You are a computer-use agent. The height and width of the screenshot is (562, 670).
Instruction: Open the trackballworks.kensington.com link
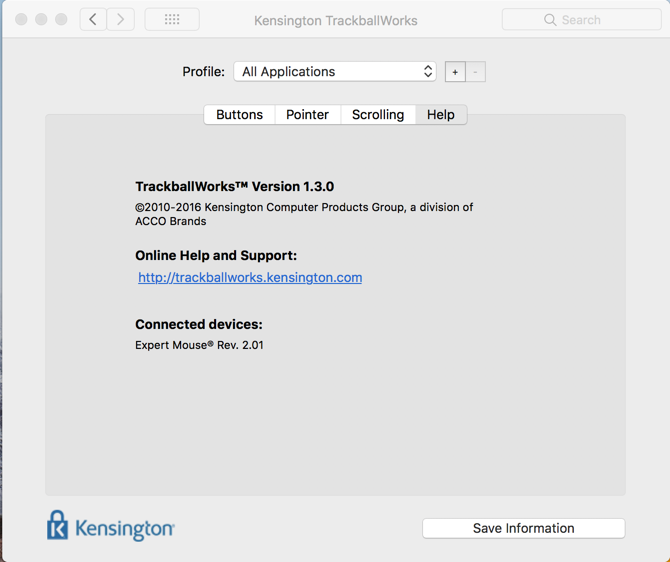(x=250, y=277)
